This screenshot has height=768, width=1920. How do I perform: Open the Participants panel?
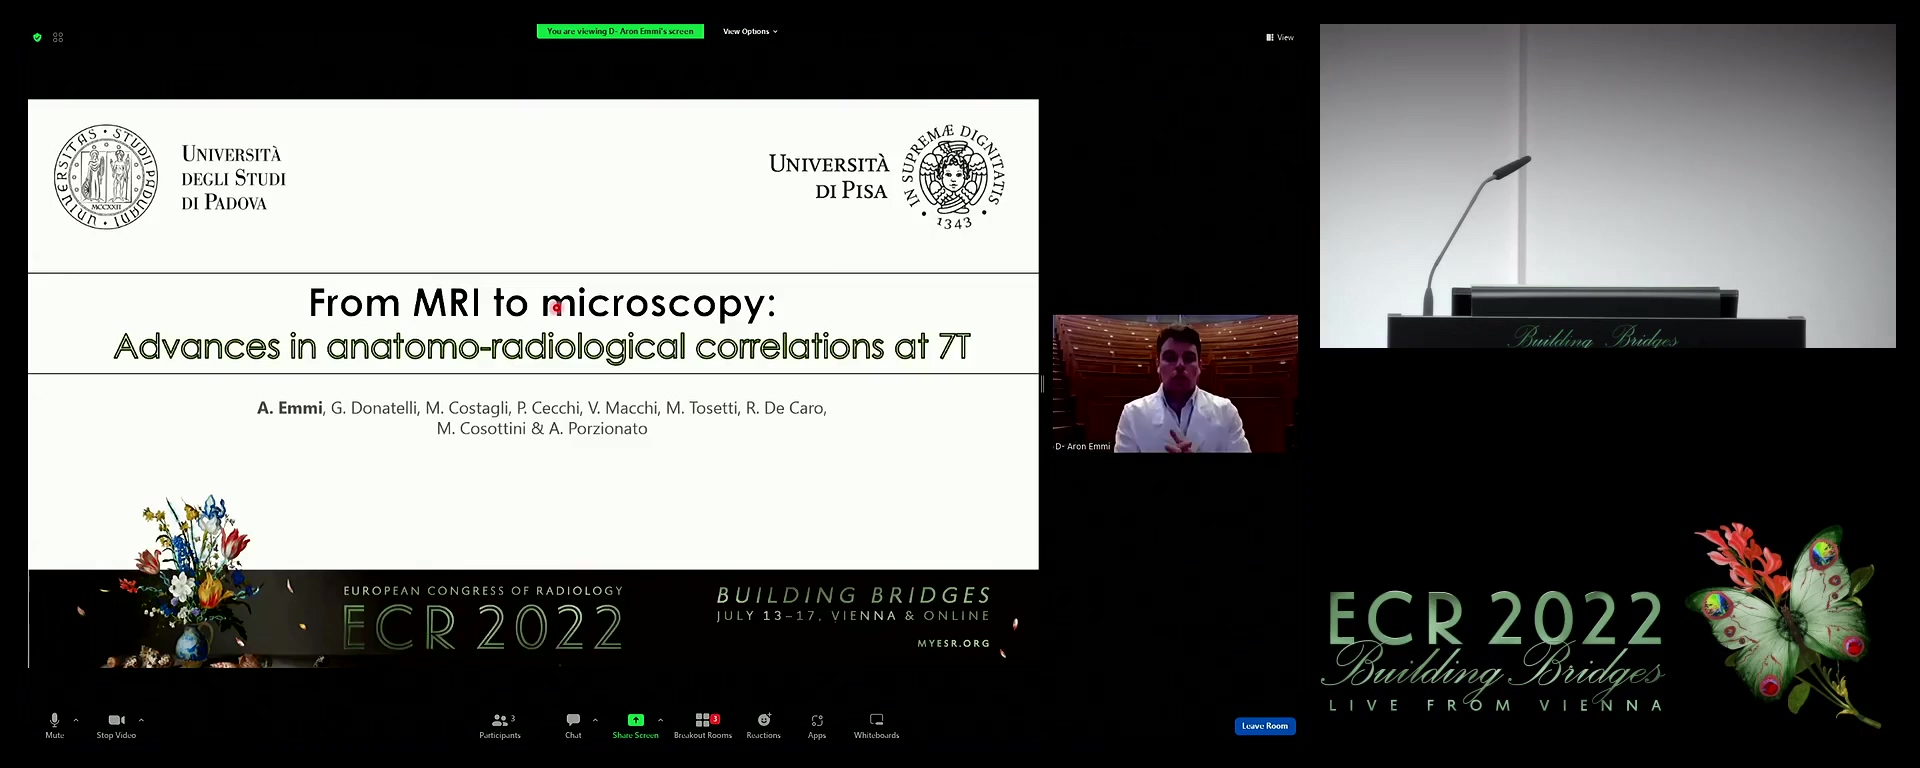500,726
